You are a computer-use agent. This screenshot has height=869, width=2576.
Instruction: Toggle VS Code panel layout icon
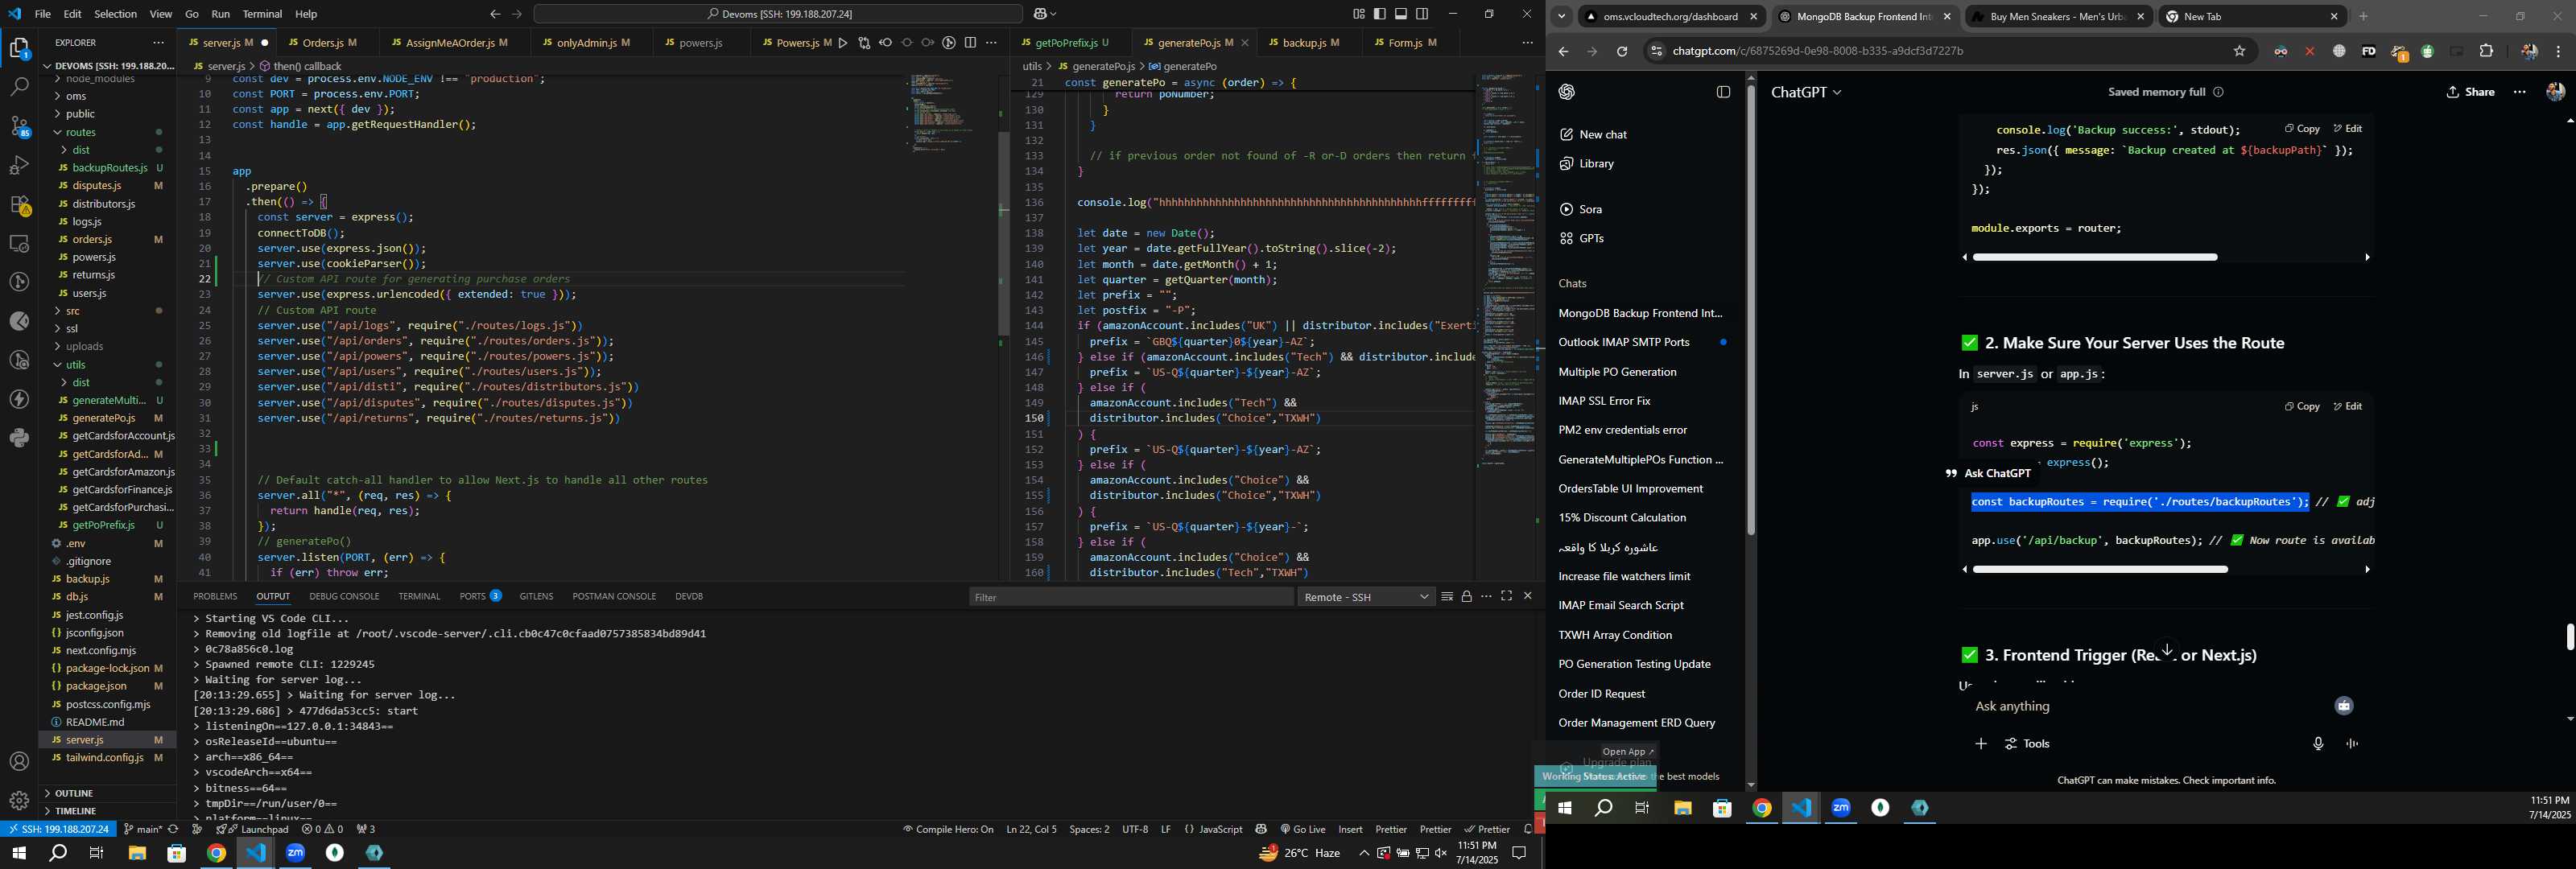click(1401, 14)
